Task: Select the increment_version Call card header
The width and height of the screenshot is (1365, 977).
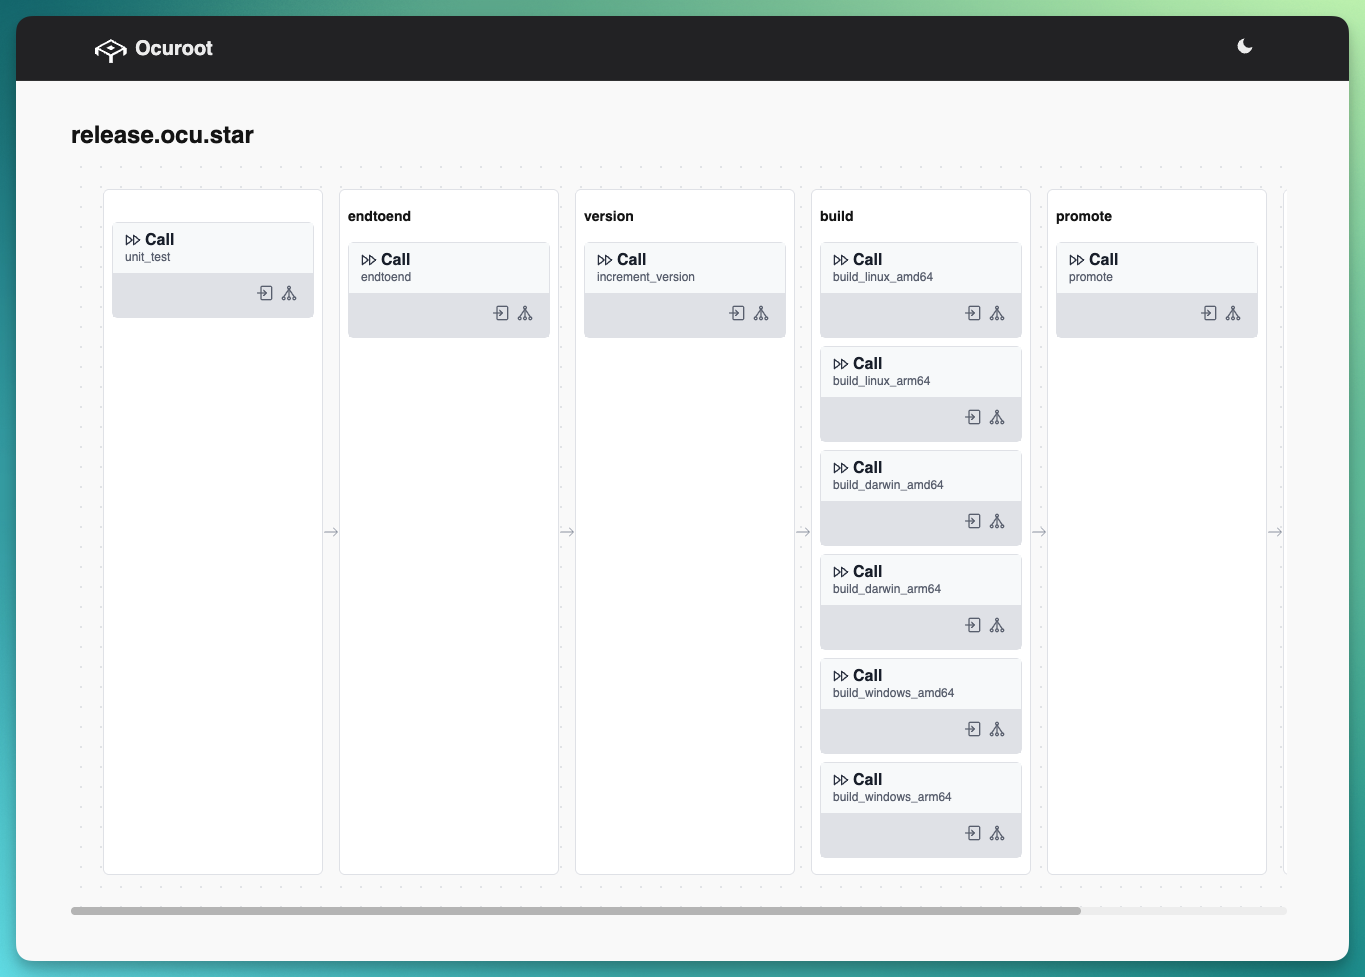Action: 684,268
